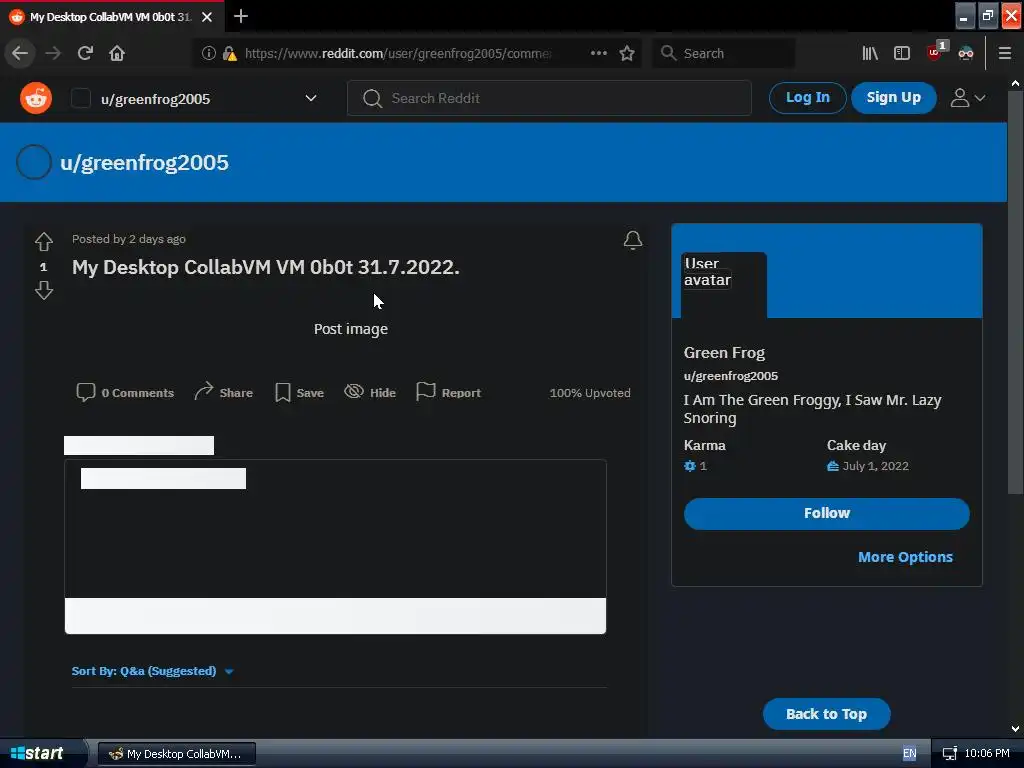Click the network monitor tray icon
Viewport: 1024px width, 768px height.
(x=950, y=754)
